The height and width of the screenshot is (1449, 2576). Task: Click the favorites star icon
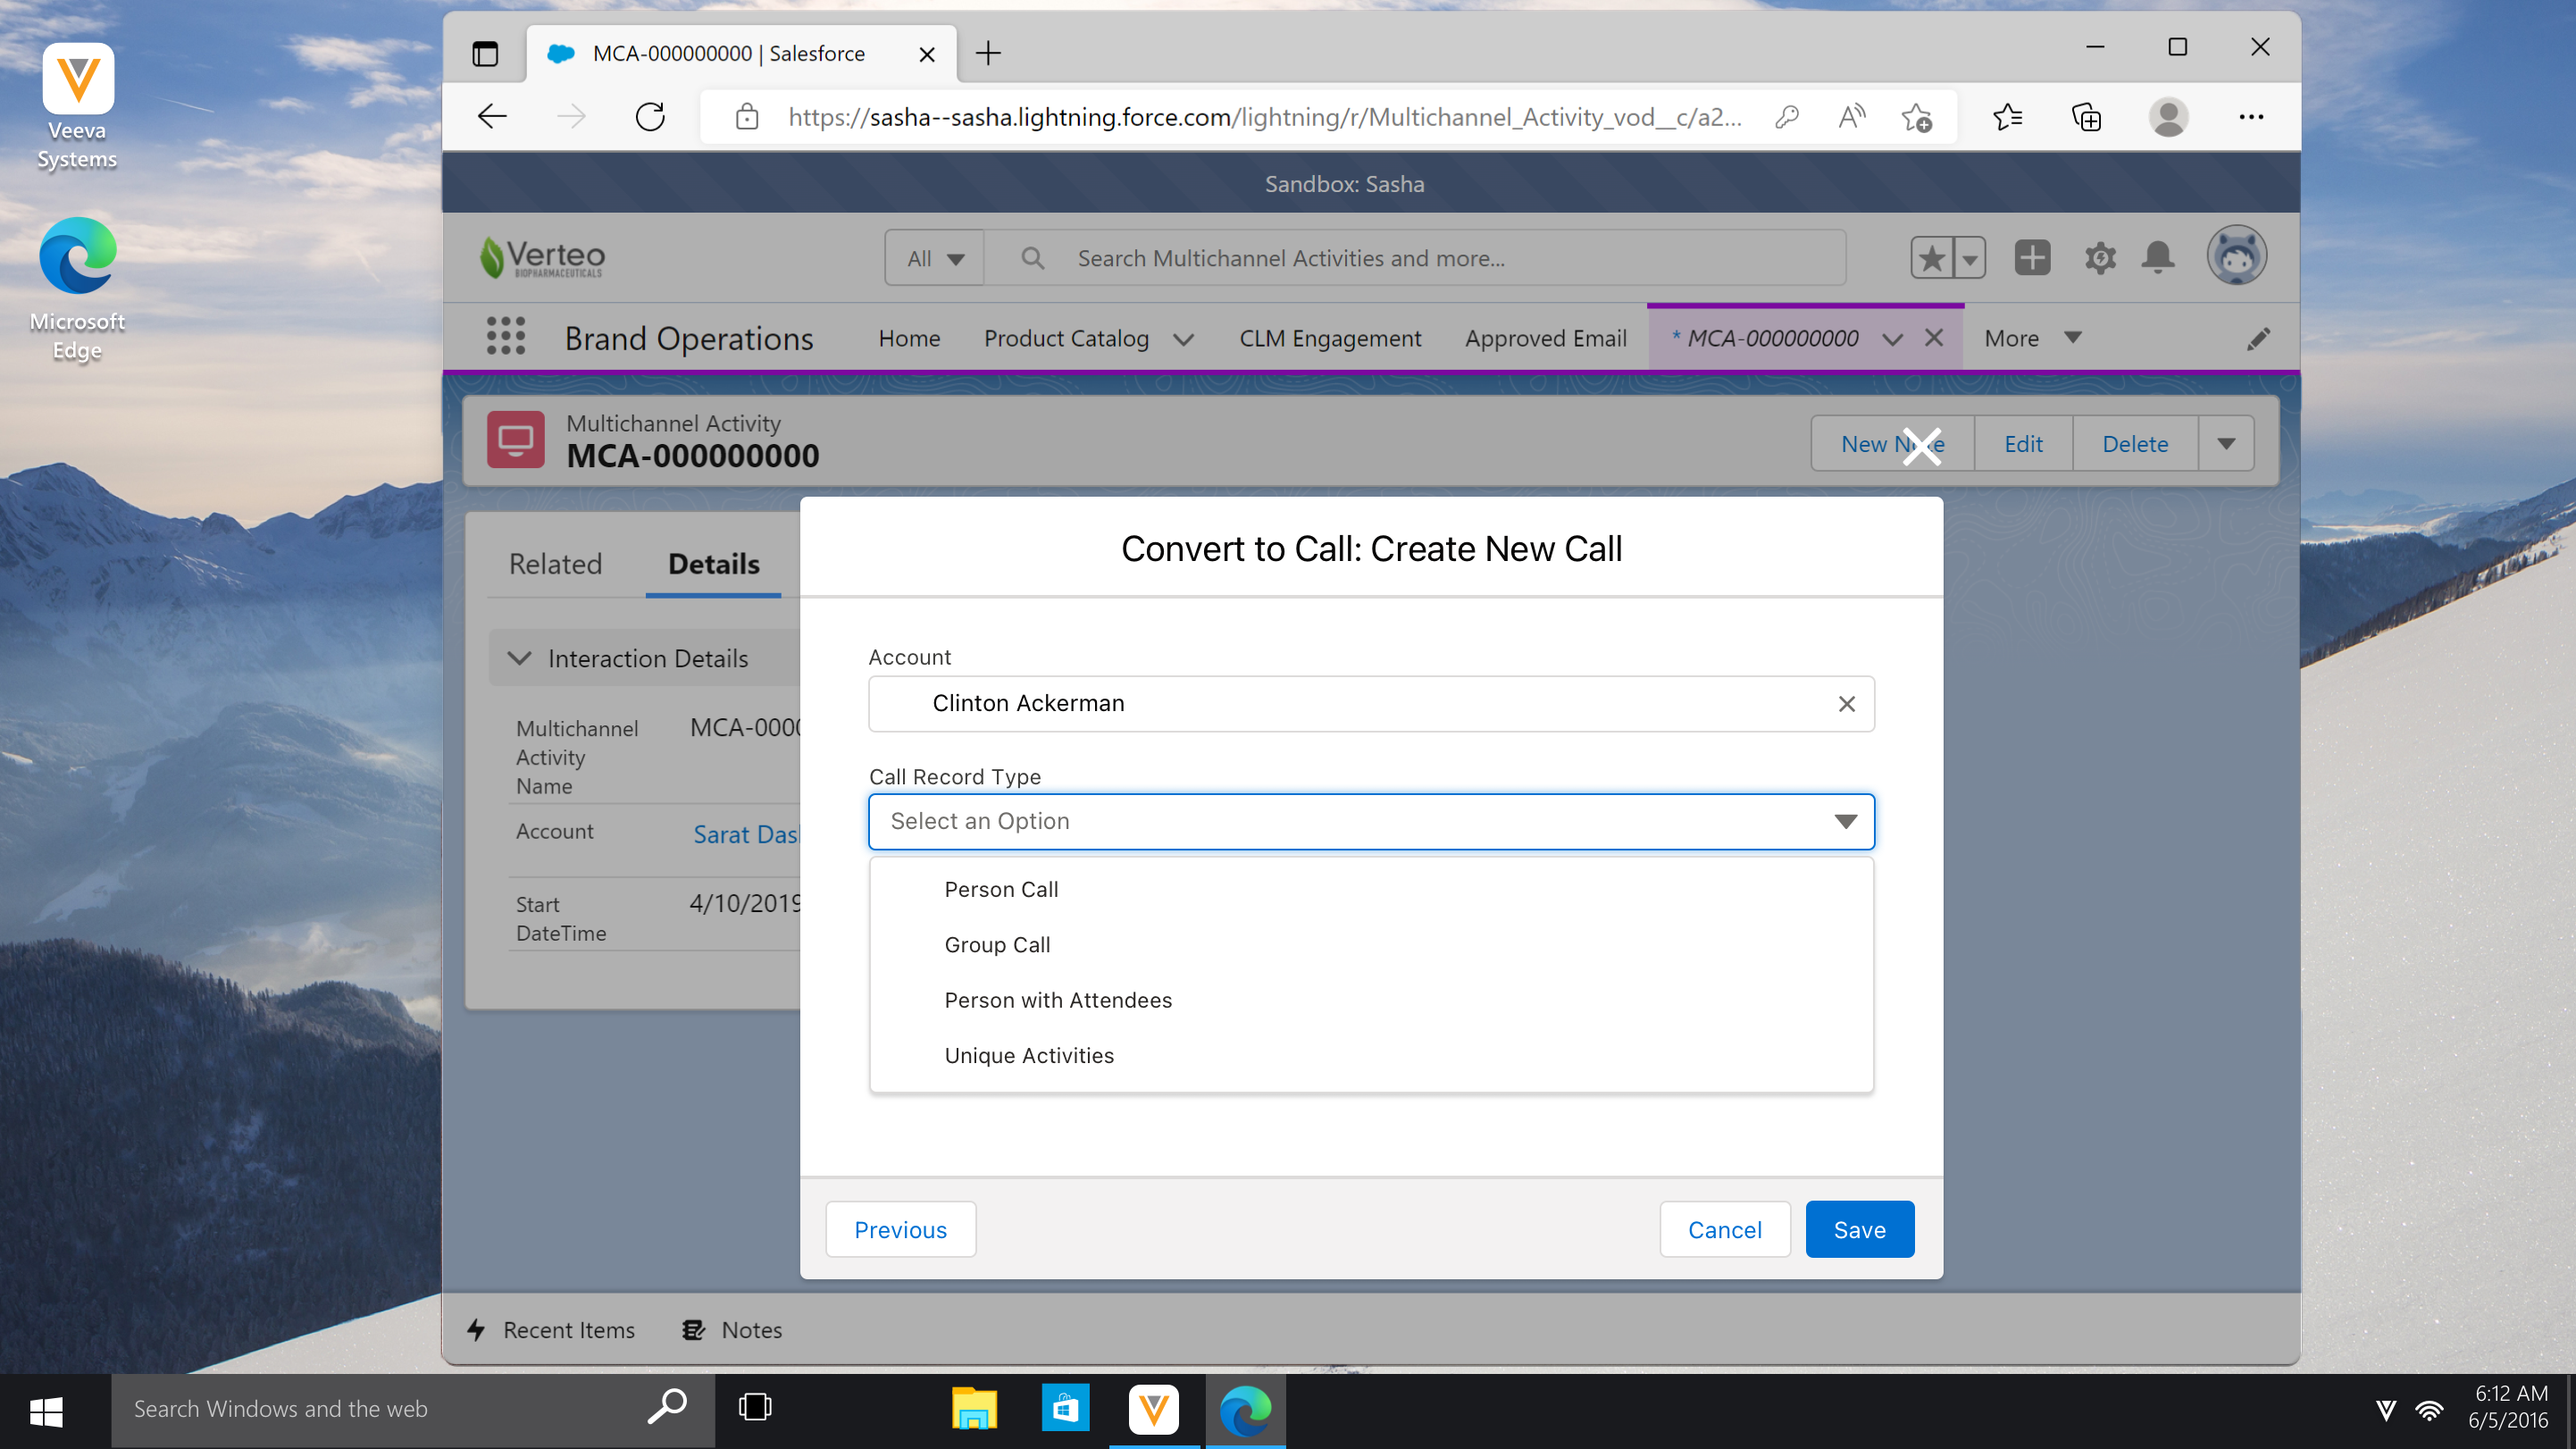1932,258
